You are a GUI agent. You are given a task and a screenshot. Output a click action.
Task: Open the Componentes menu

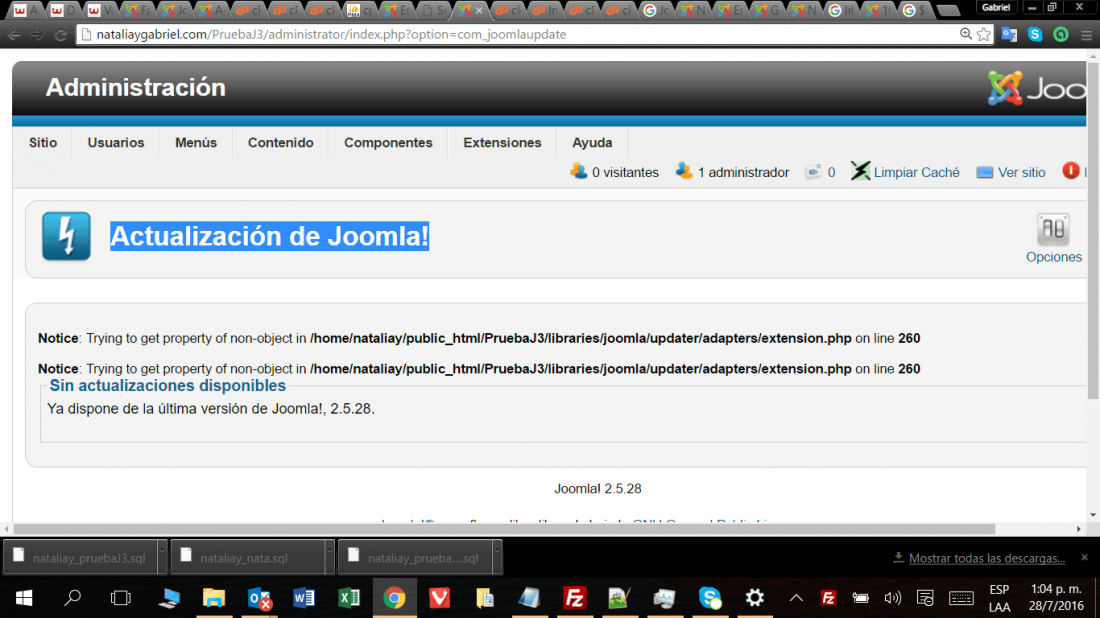(x=388, y=142)
